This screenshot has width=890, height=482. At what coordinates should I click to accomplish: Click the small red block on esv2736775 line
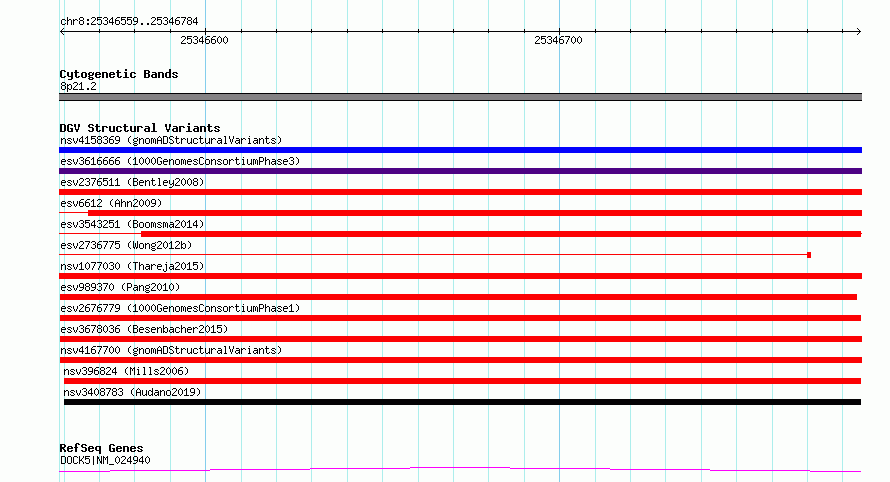click(809, 255)
